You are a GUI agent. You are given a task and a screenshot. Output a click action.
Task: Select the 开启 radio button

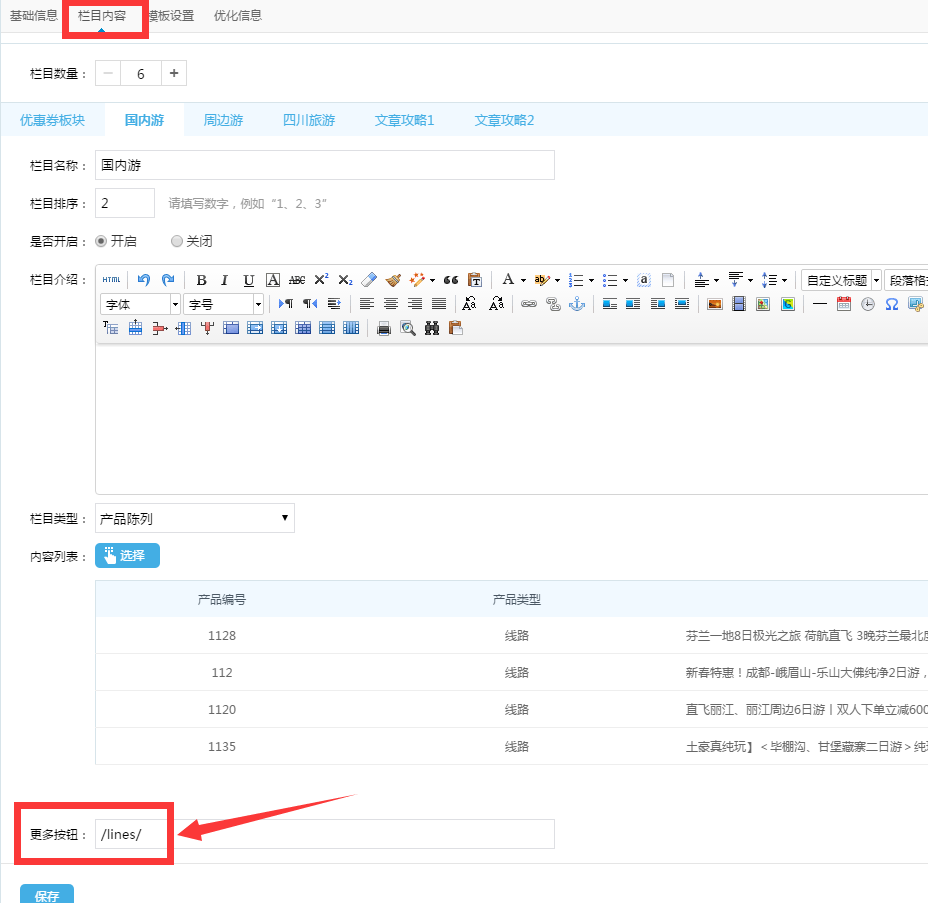click(101, 241)
